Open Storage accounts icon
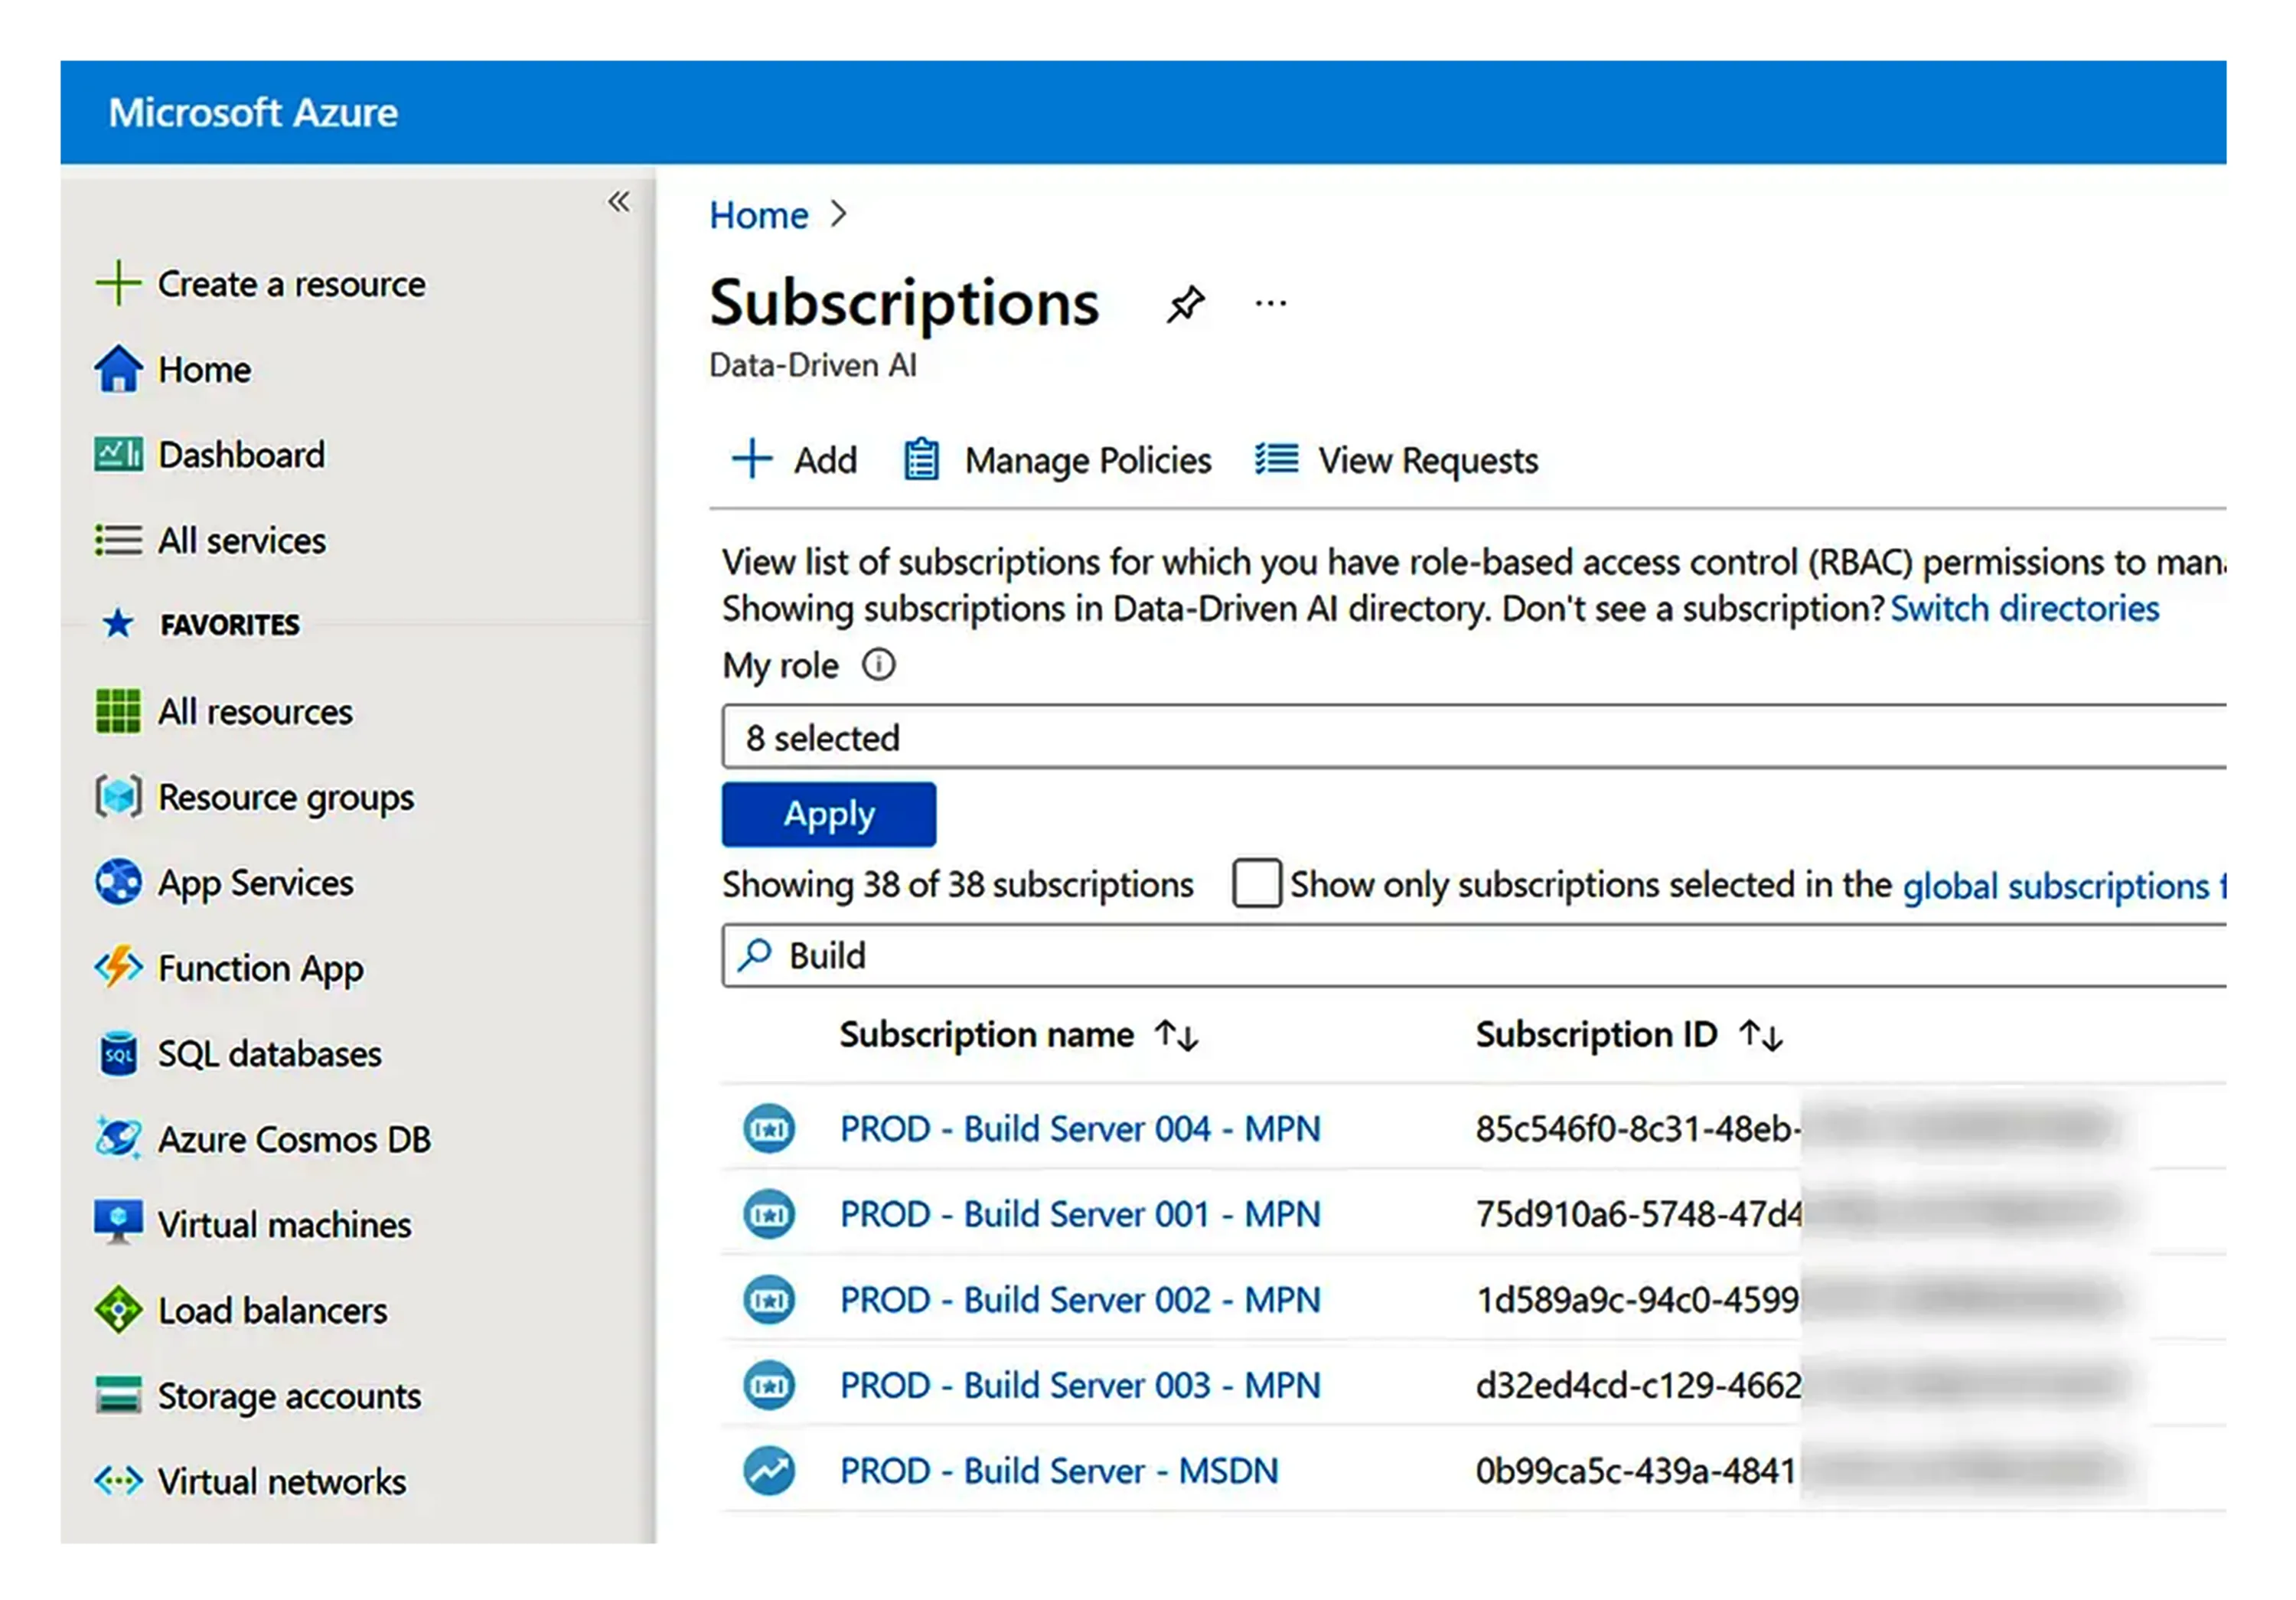 (118, 1394)
